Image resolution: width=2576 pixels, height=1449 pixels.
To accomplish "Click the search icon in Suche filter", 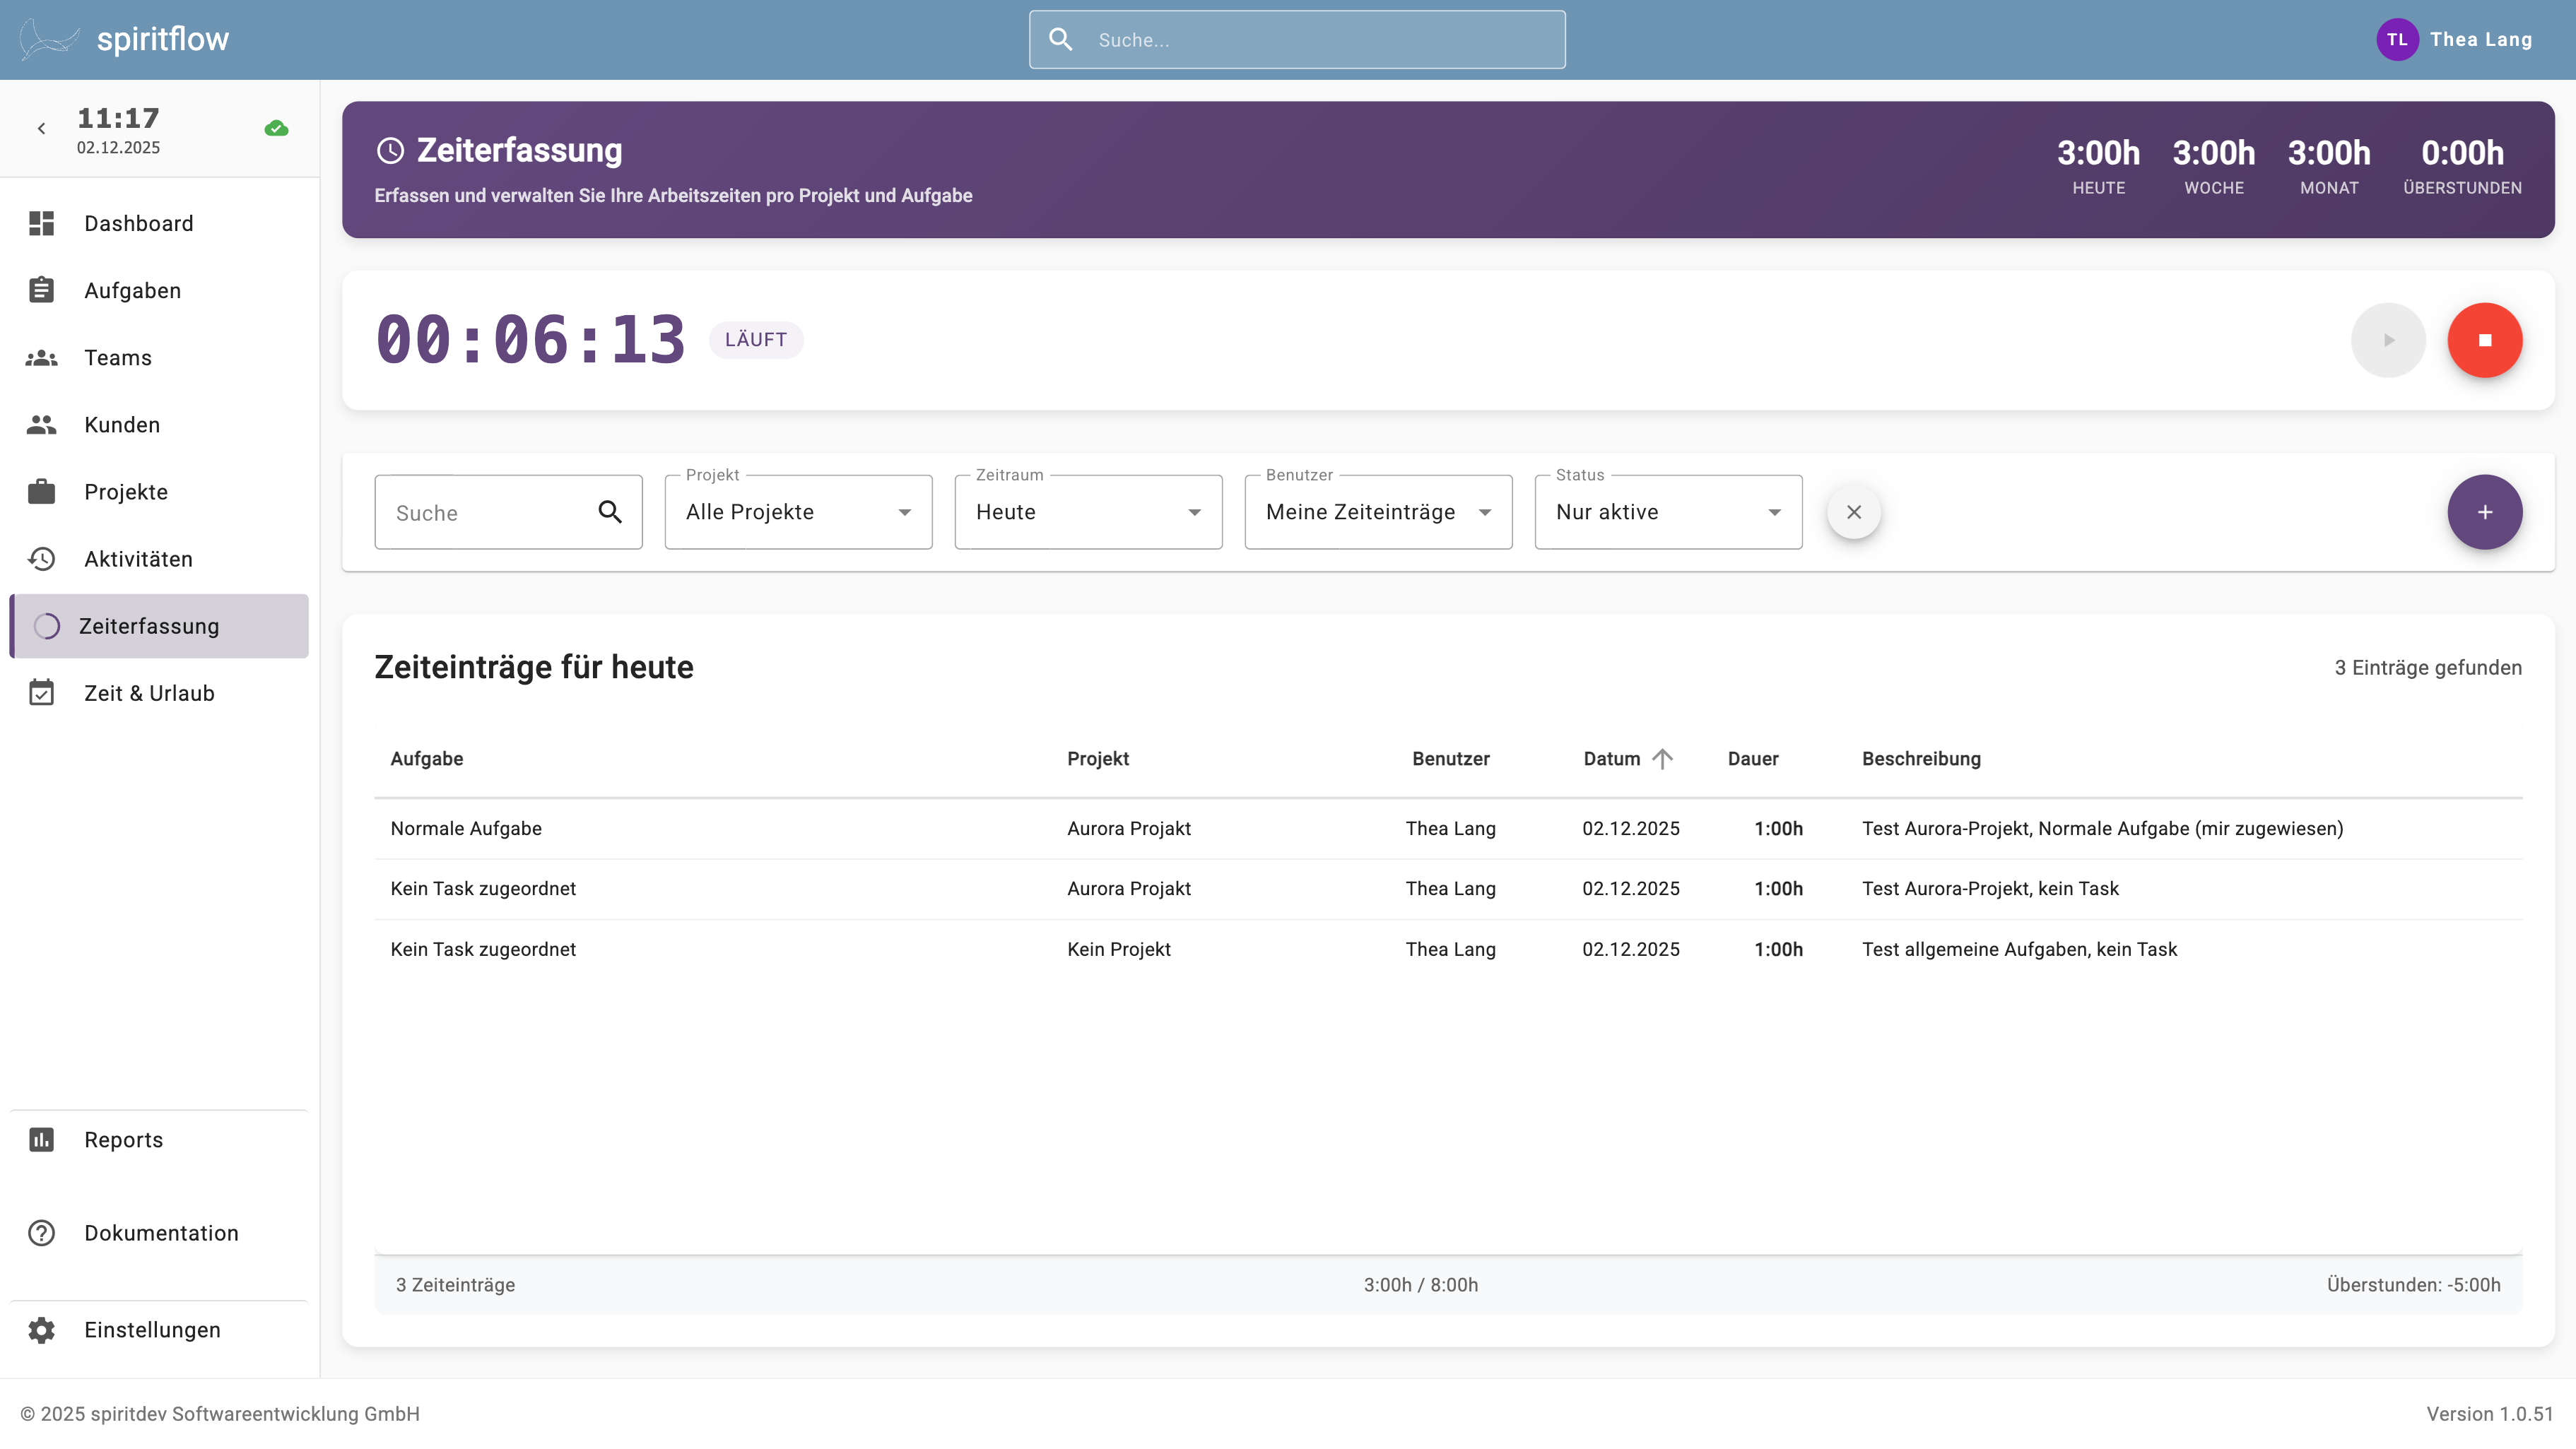I will click(610, 512).
